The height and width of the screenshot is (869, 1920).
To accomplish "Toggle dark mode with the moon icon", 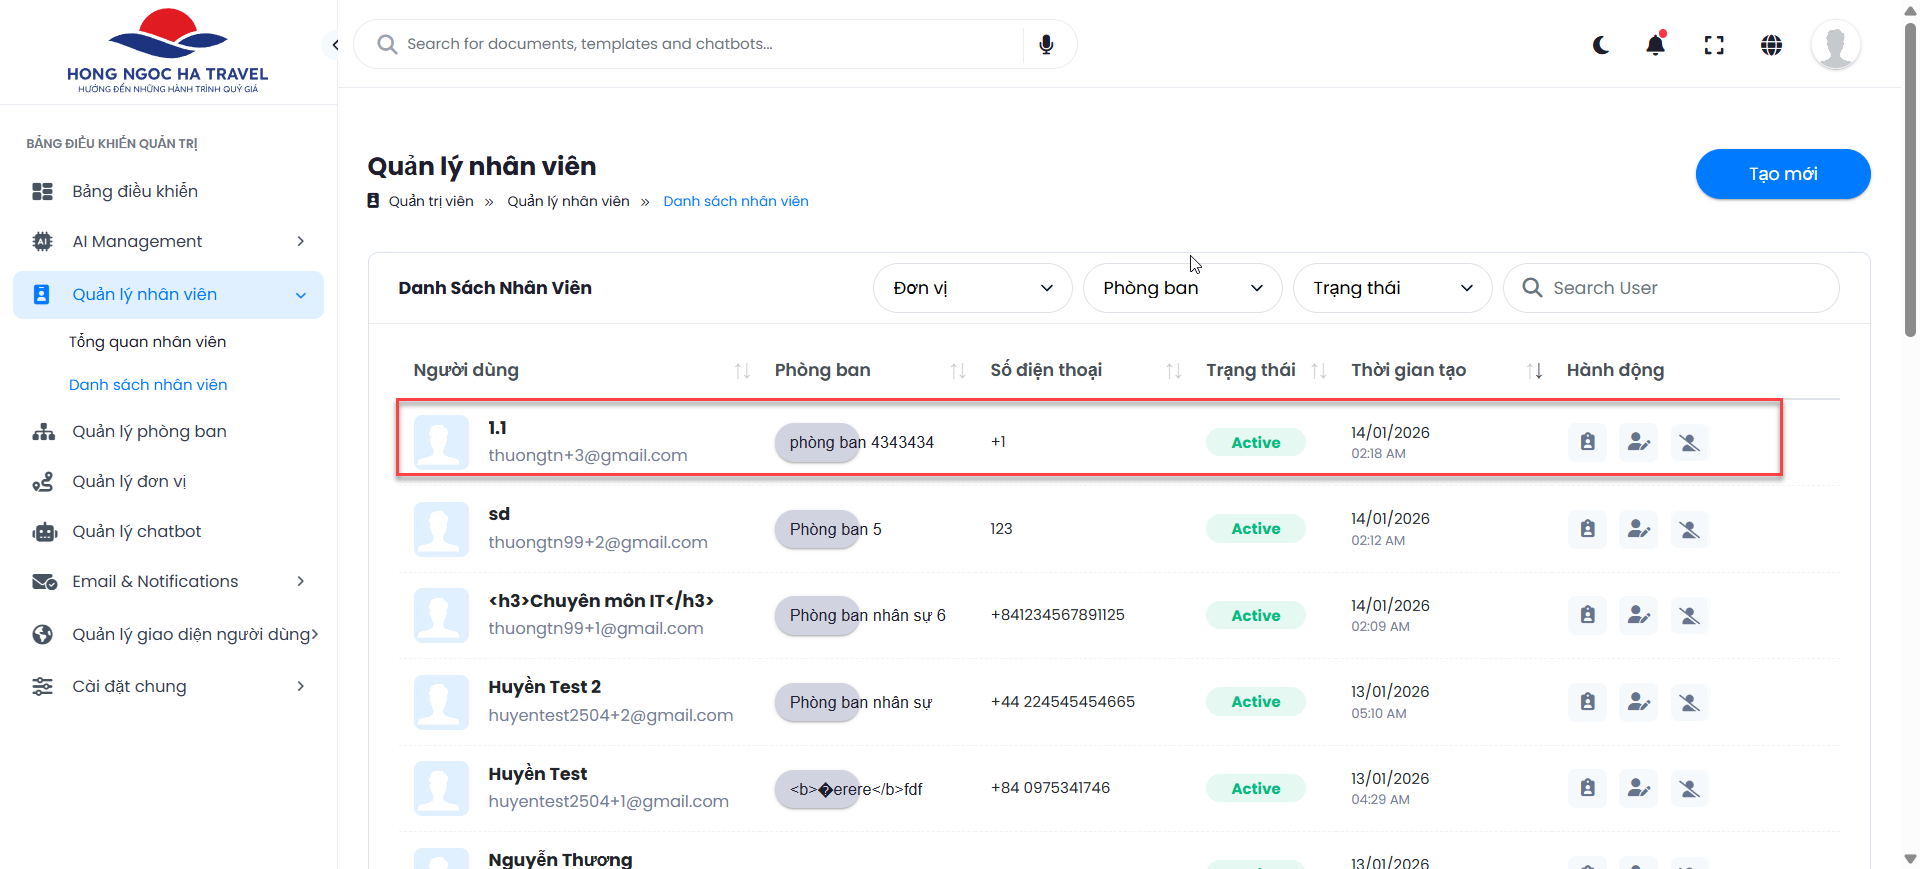I will click(1601, 45).
